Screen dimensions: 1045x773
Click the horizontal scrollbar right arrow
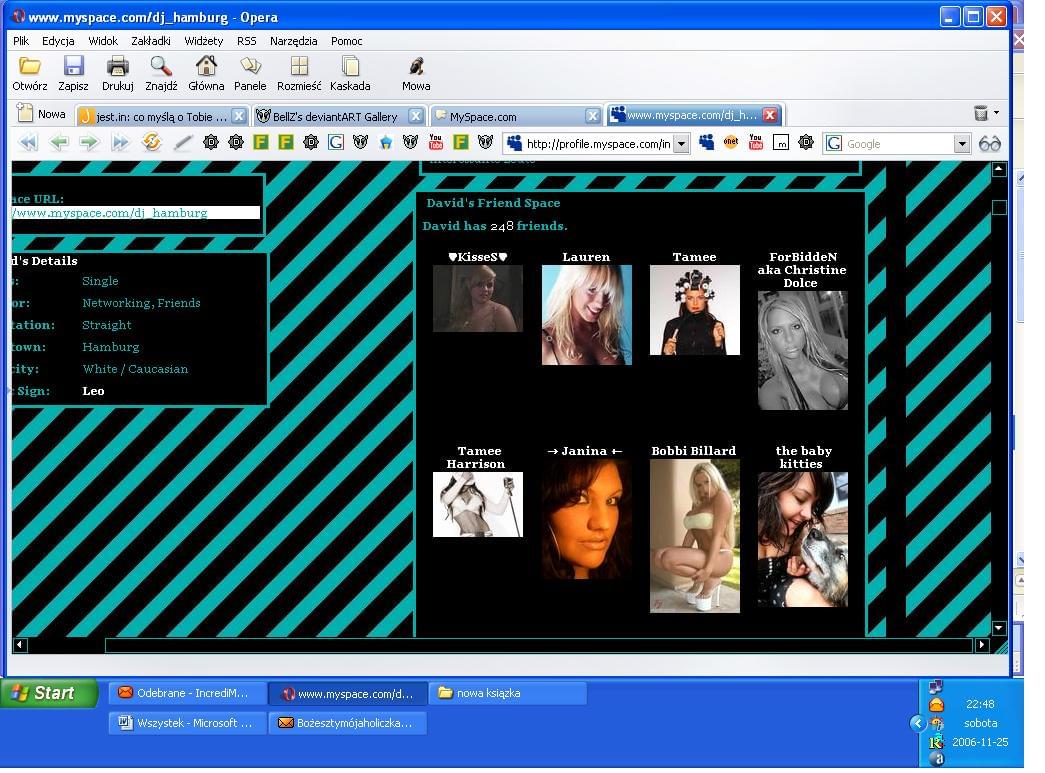[x=981, y=644]
